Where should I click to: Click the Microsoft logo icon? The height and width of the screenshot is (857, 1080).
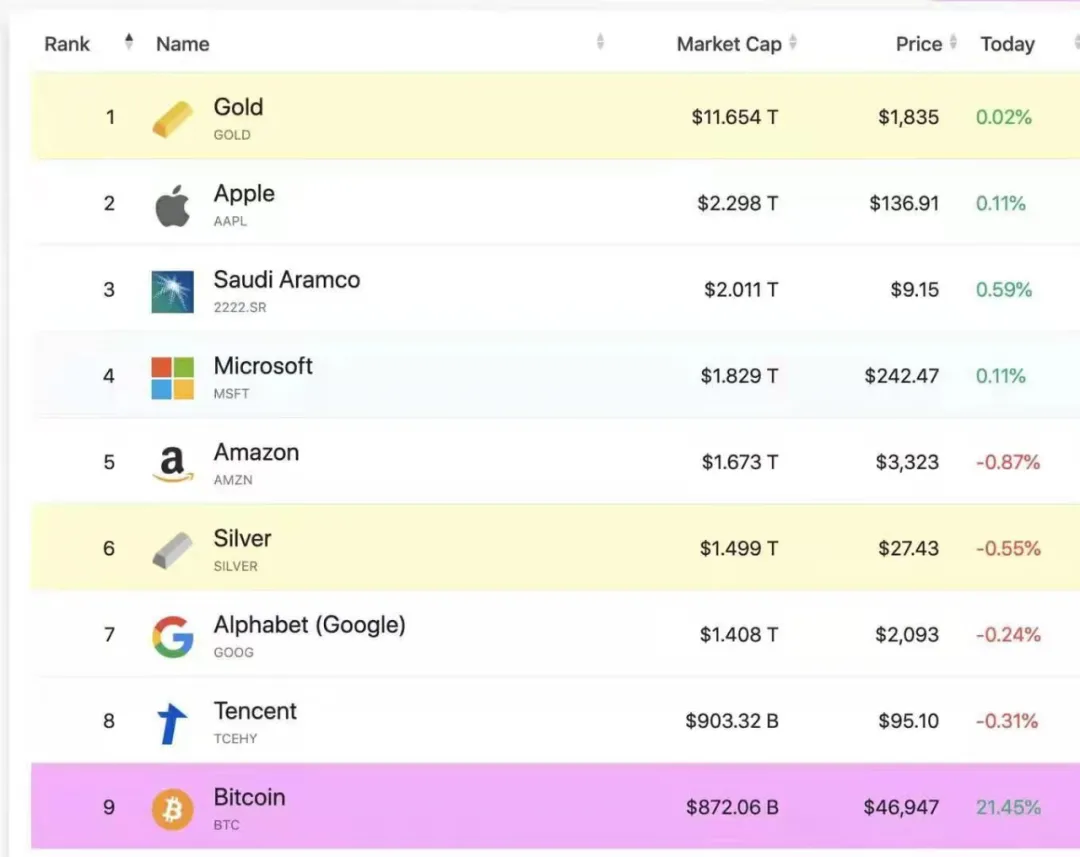pos(172,378)
